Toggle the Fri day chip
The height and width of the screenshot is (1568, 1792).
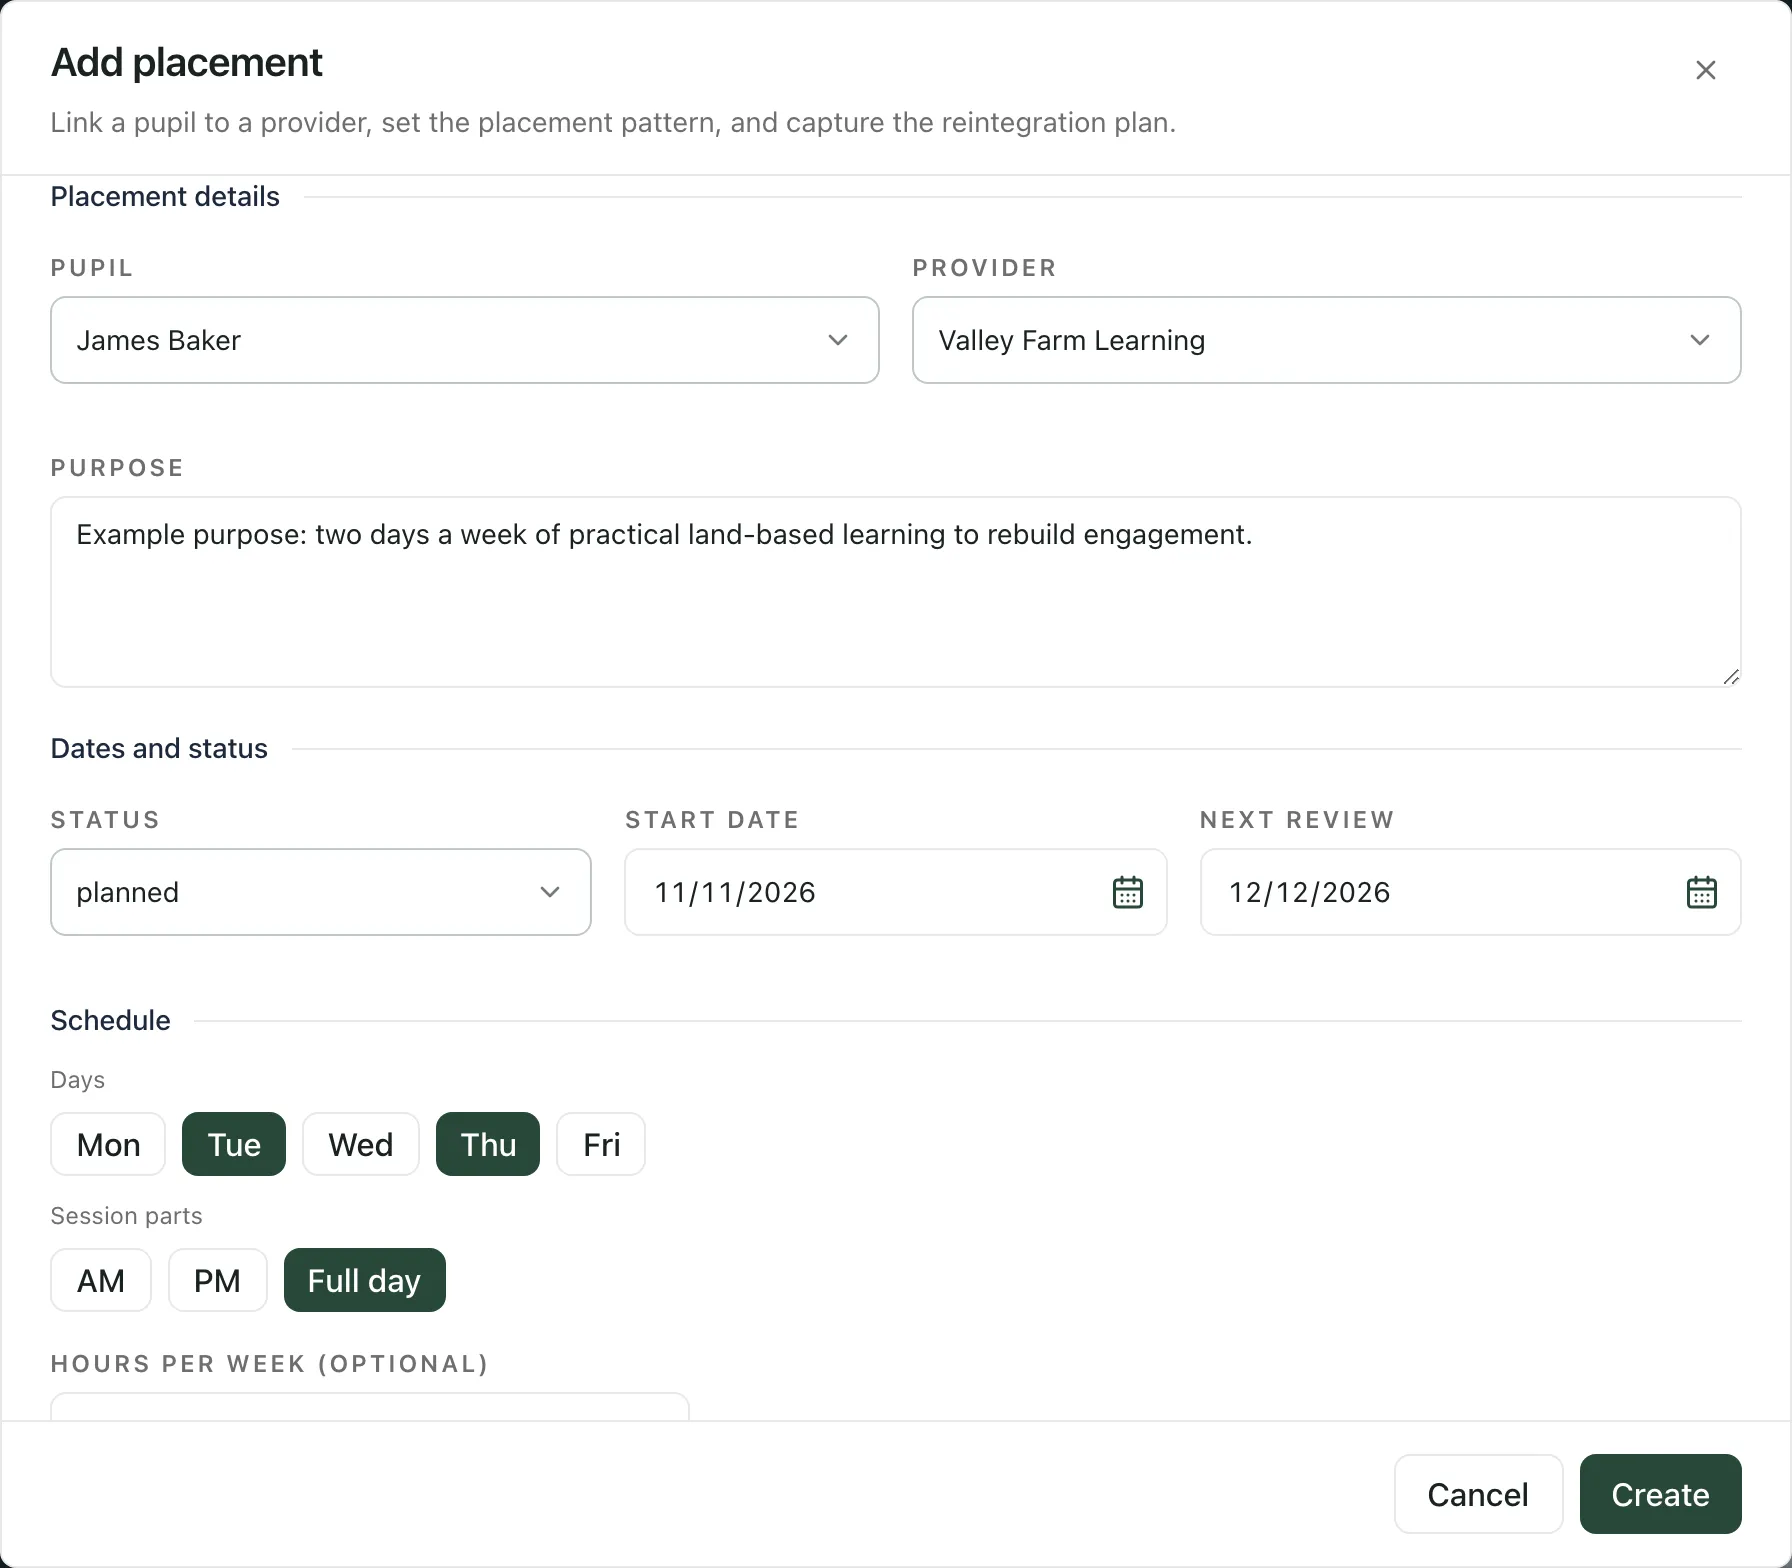(601, 1144)
